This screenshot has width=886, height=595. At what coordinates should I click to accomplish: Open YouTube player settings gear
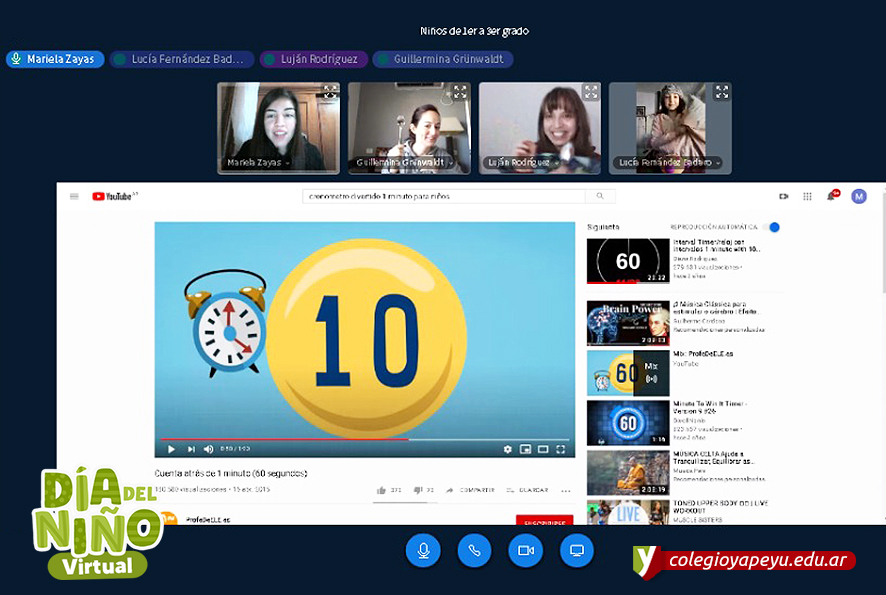[508, 450]
